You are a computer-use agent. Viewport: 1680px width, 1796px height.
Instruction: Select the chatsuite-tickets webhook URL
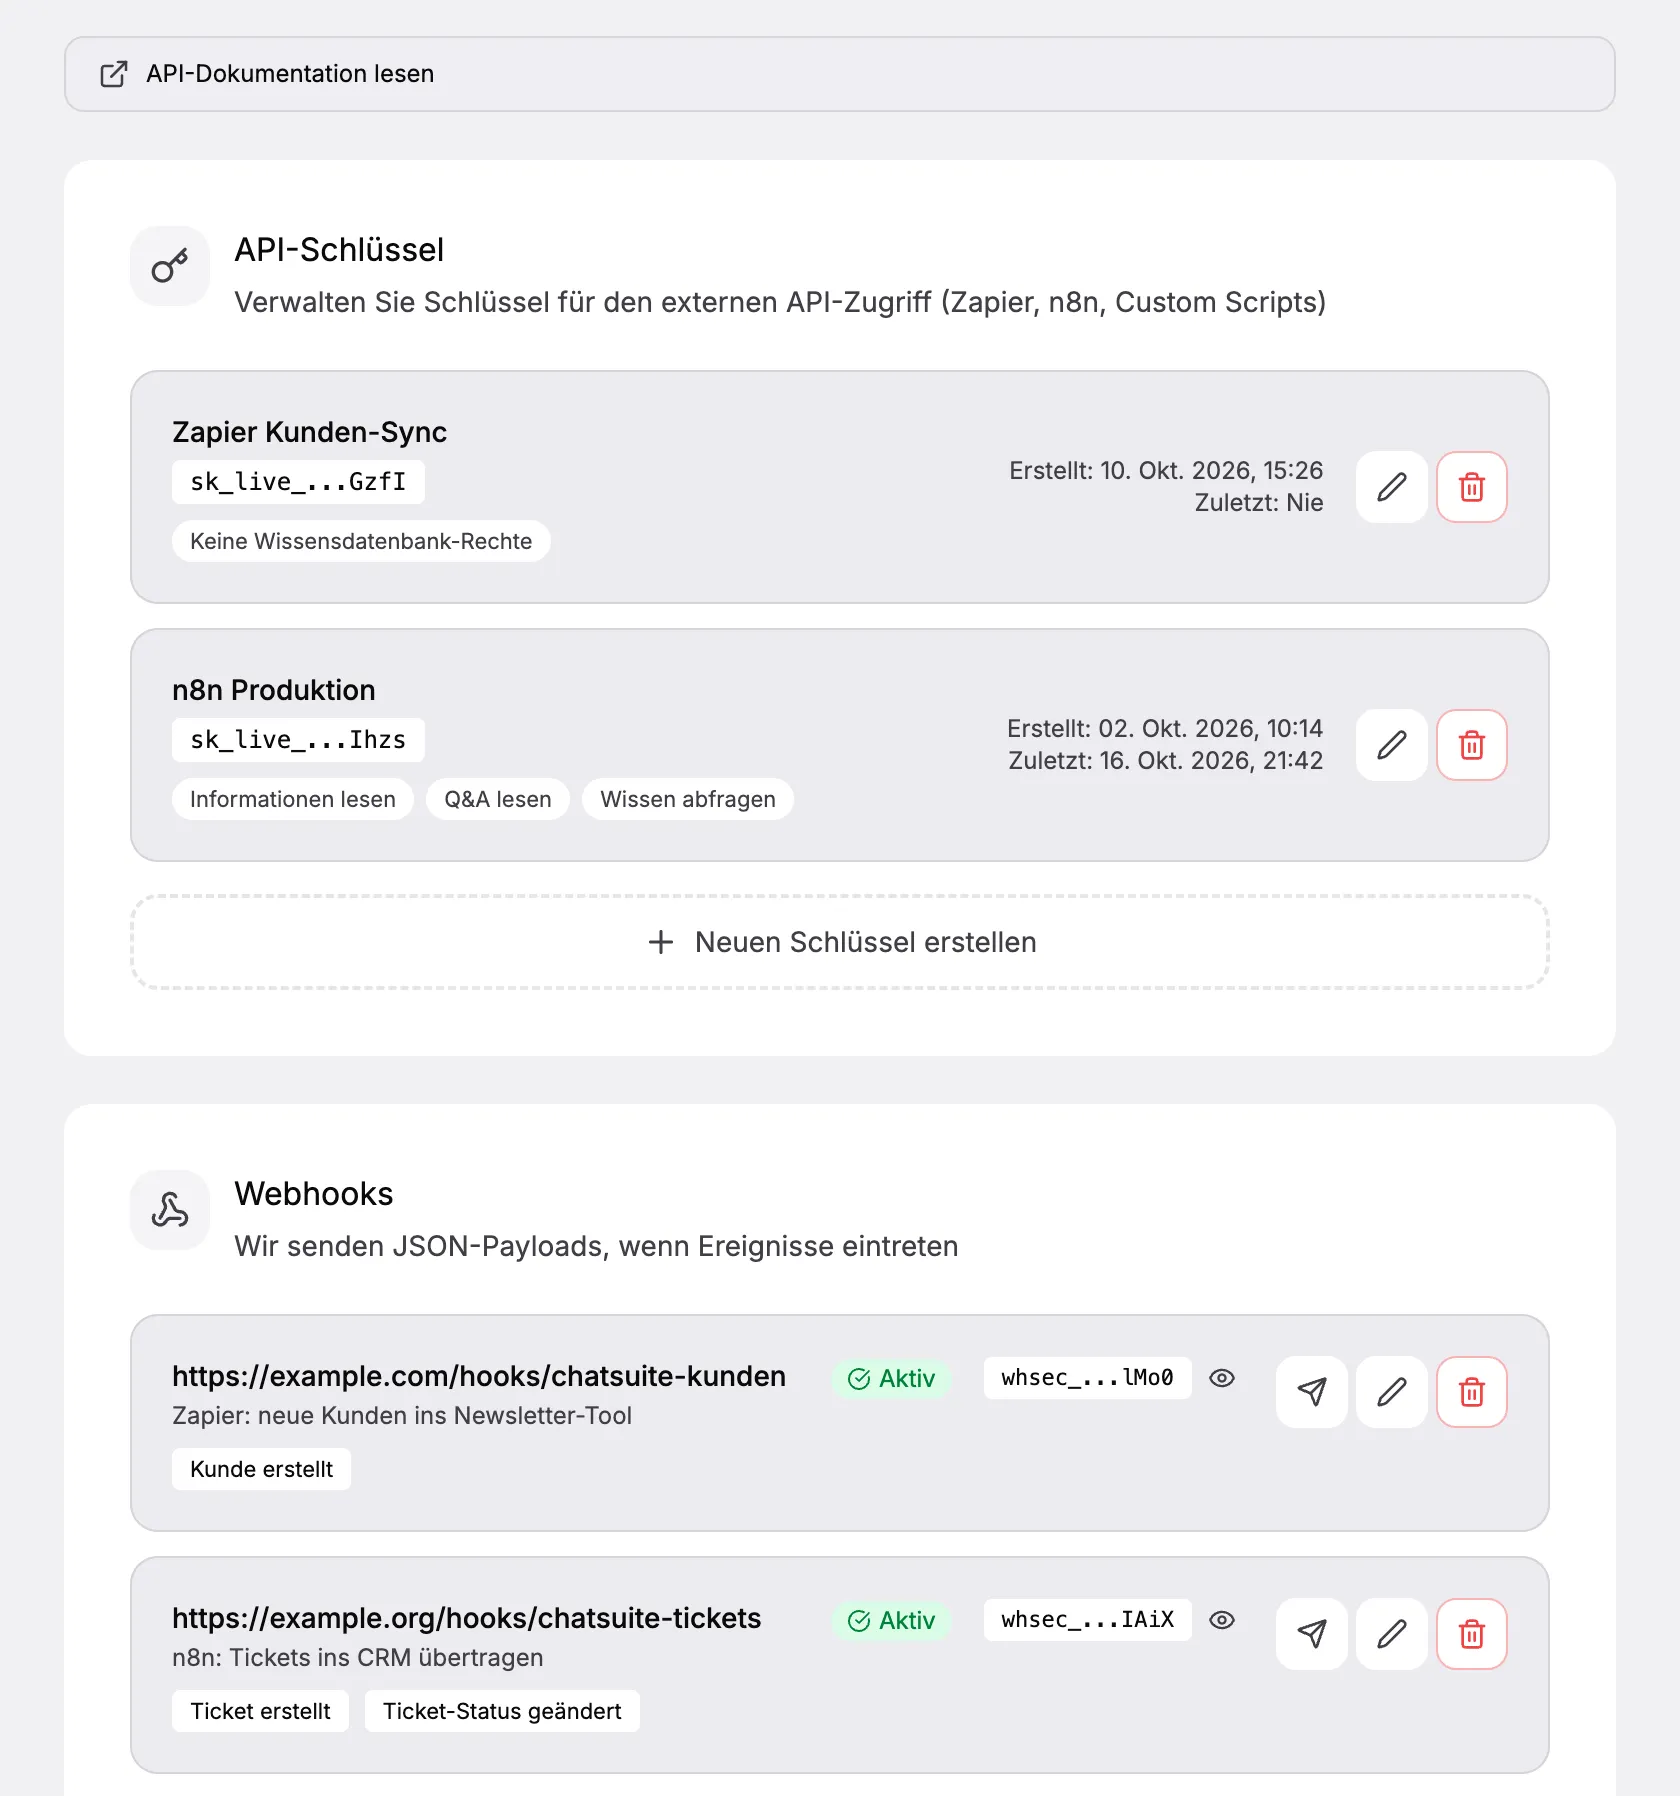[467, 1618]
